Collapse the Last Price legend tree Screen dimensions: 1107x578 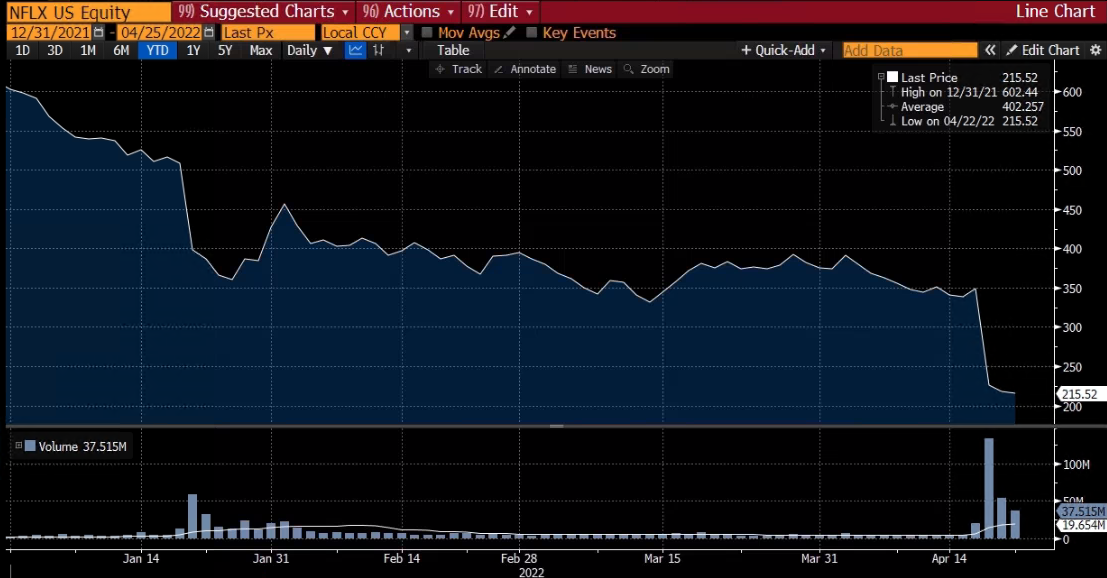[x=881, y=77]
